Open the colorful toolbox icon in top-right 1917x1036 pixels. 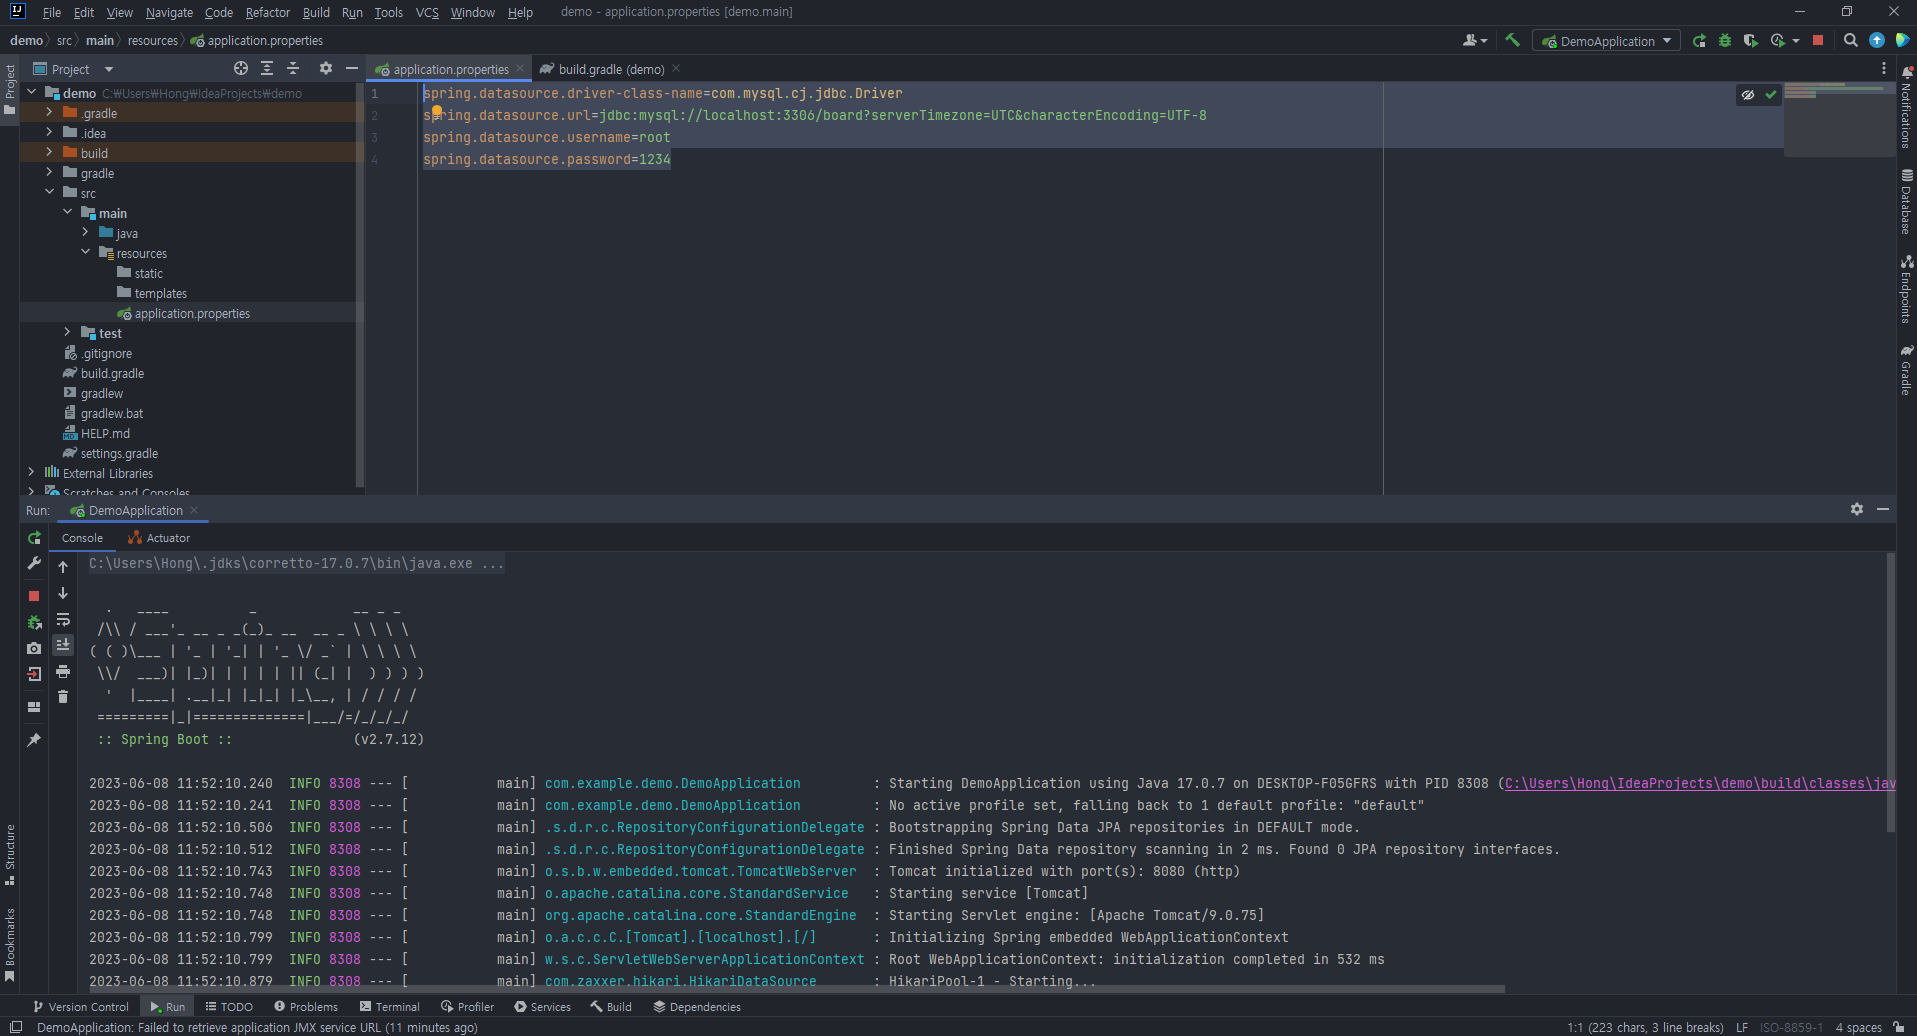tap(1902, 41)
